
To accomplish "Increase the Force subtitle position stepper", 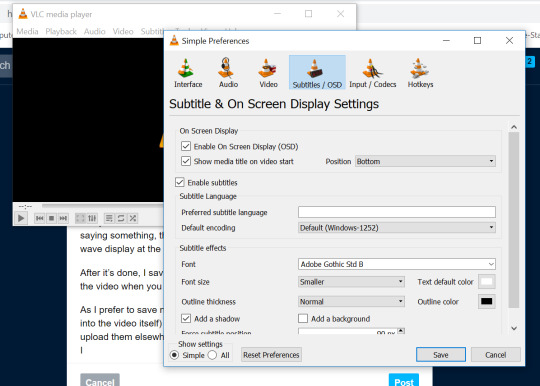I will pyautogui.click(x=401, y=331).
